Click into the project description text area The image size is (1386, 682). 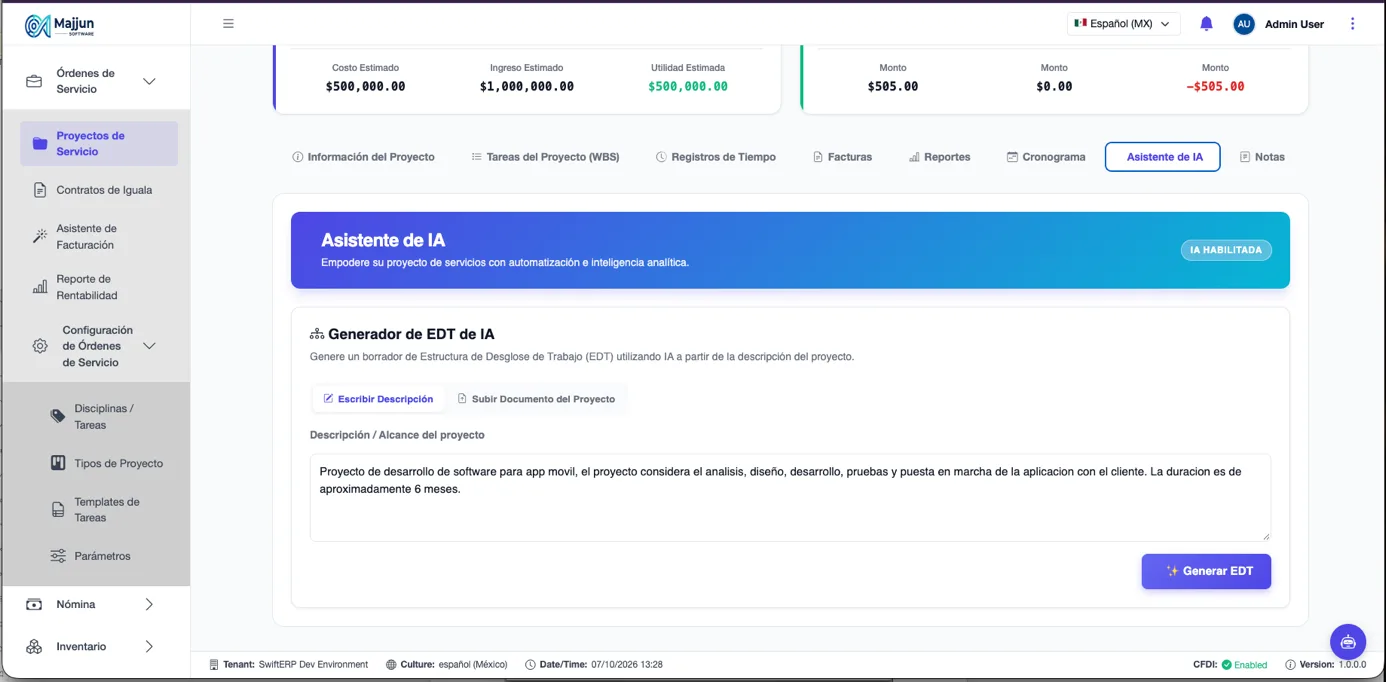(790, 498)
